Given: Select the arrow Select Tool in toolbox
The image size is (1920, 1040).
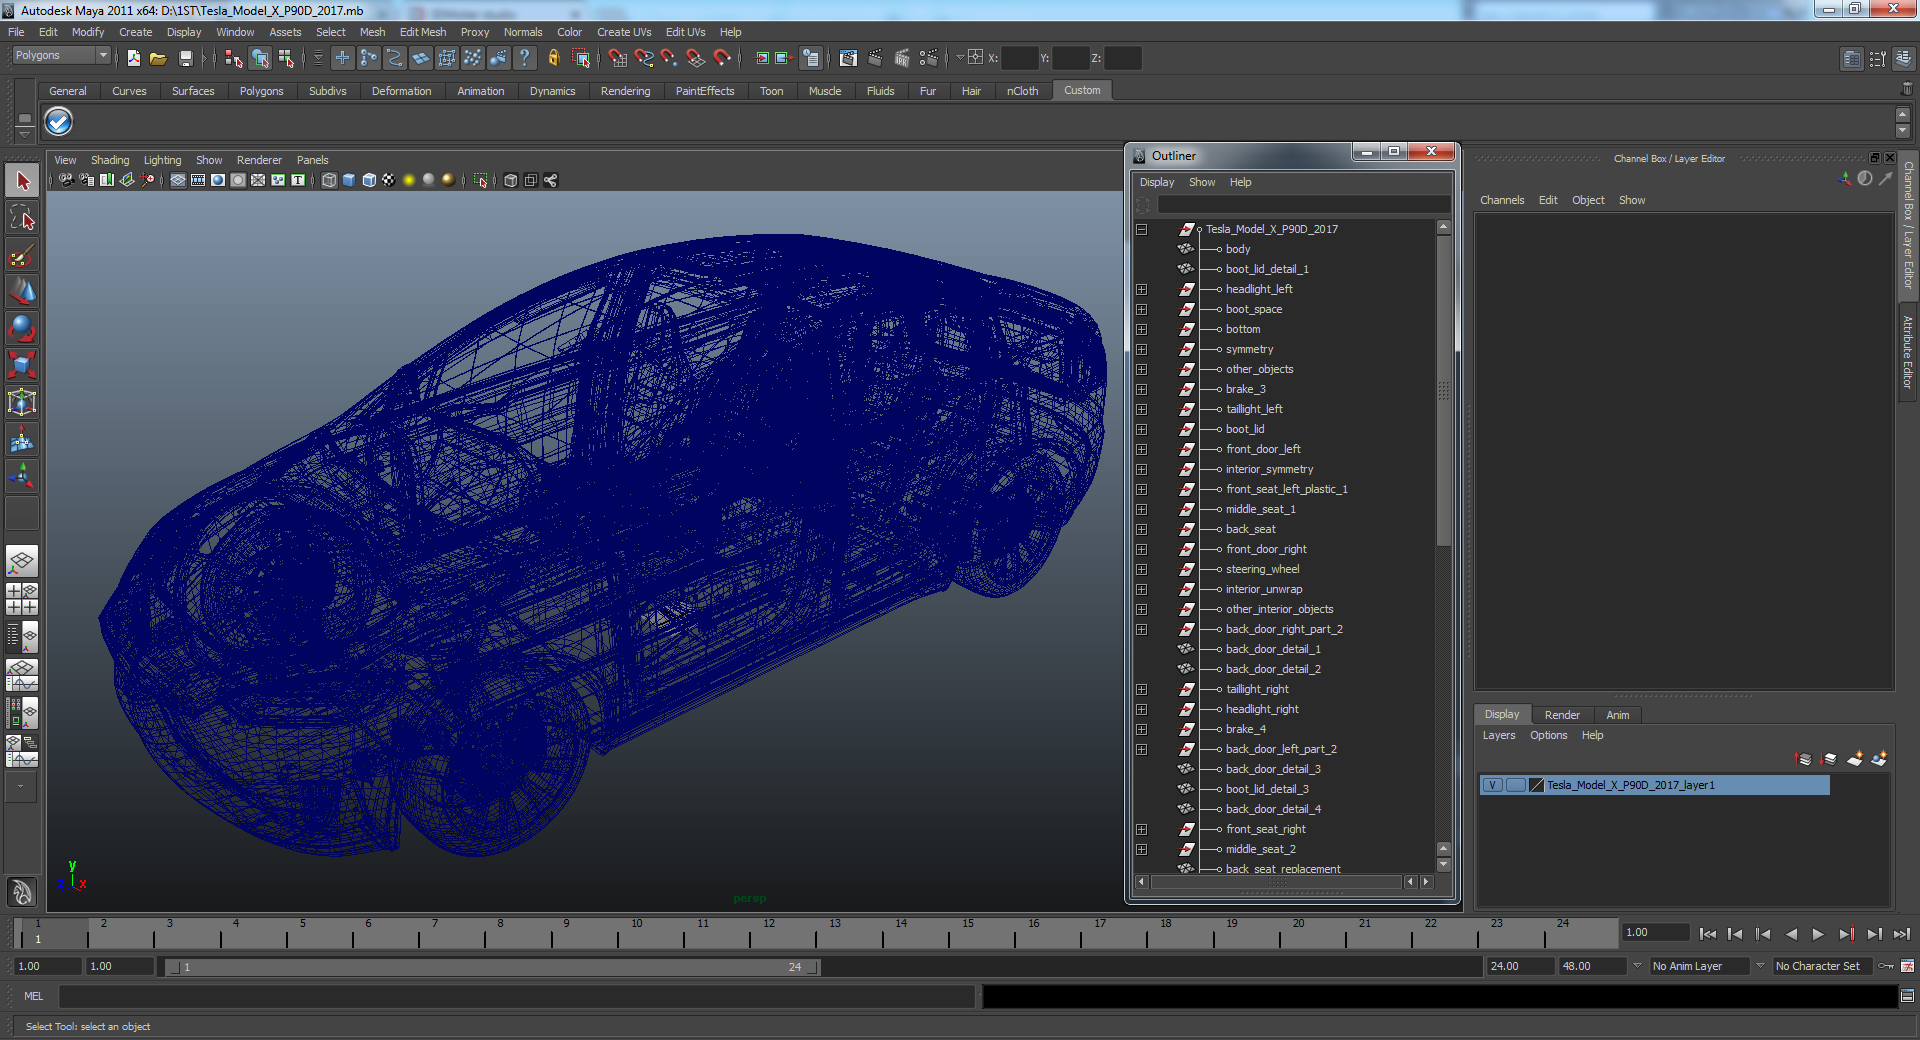Looking at the screenshot, I should (22, 181).
